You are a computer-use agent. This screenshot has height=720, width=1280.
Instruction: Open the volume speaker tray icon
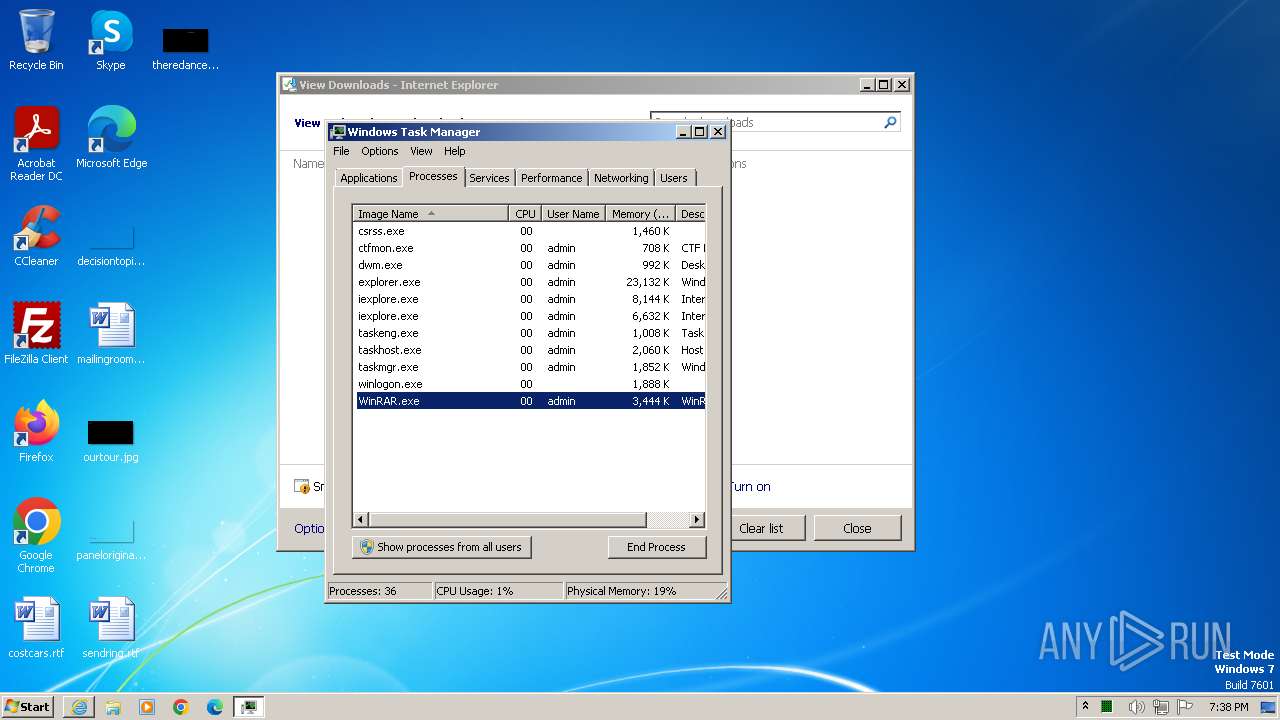pos(1136,707)
